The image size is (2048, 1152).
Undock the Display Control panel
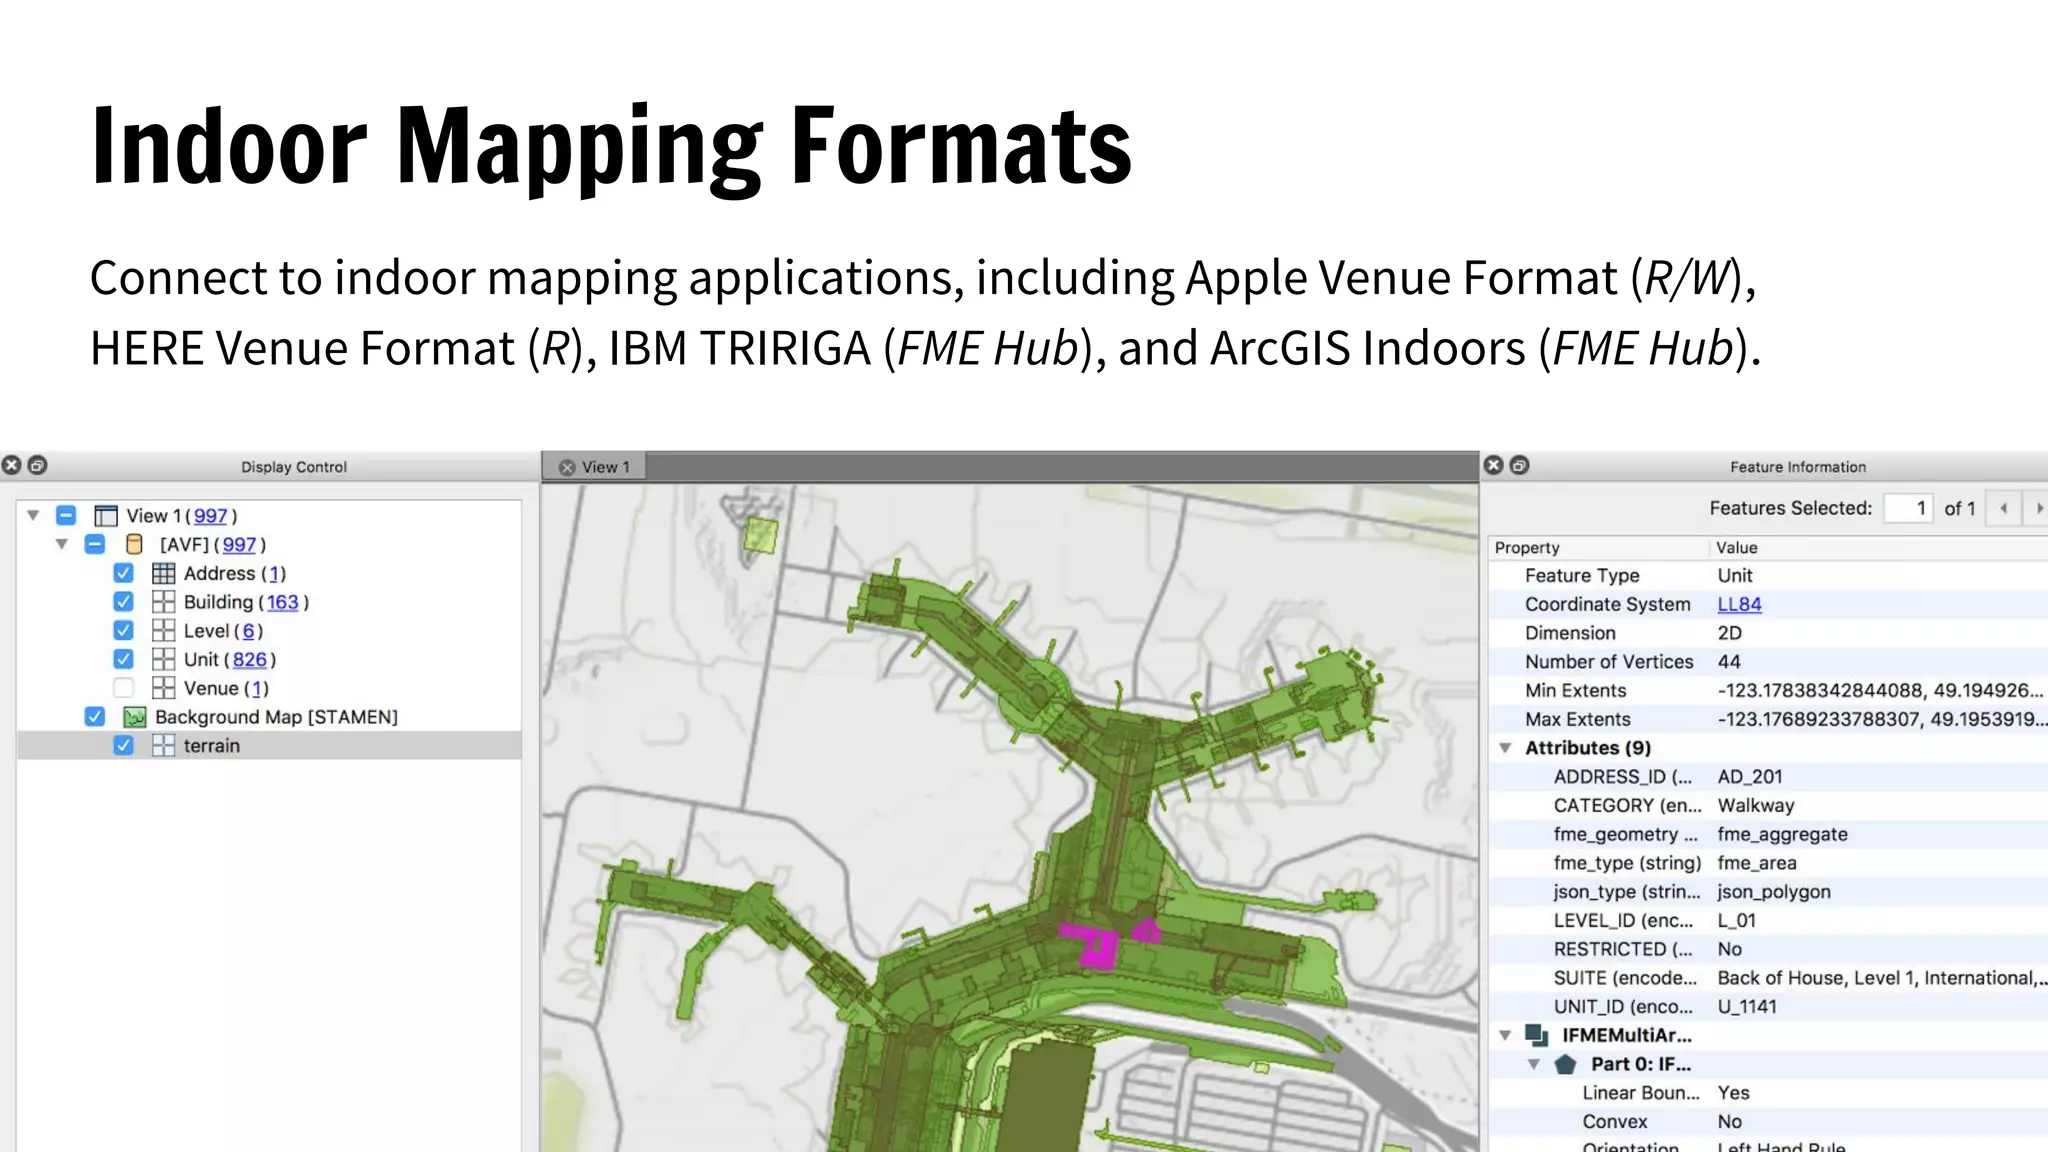[x=37, y=465]
